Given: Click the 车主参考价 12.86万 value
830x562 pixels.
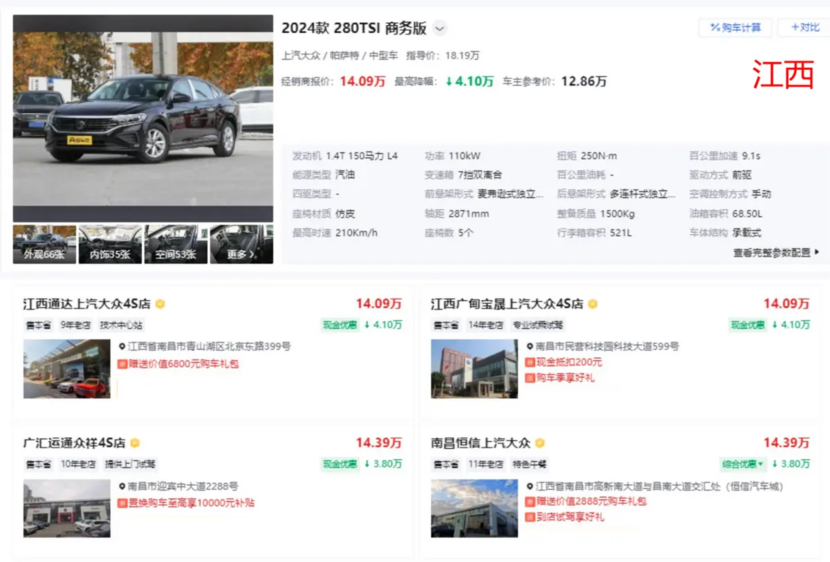Looking at the screenshot, I should coord(584,81).
